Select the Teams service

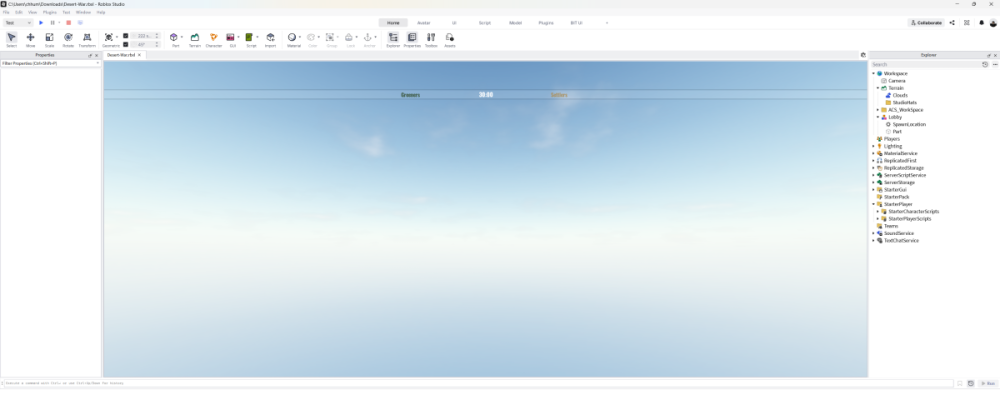click(890, 226)
